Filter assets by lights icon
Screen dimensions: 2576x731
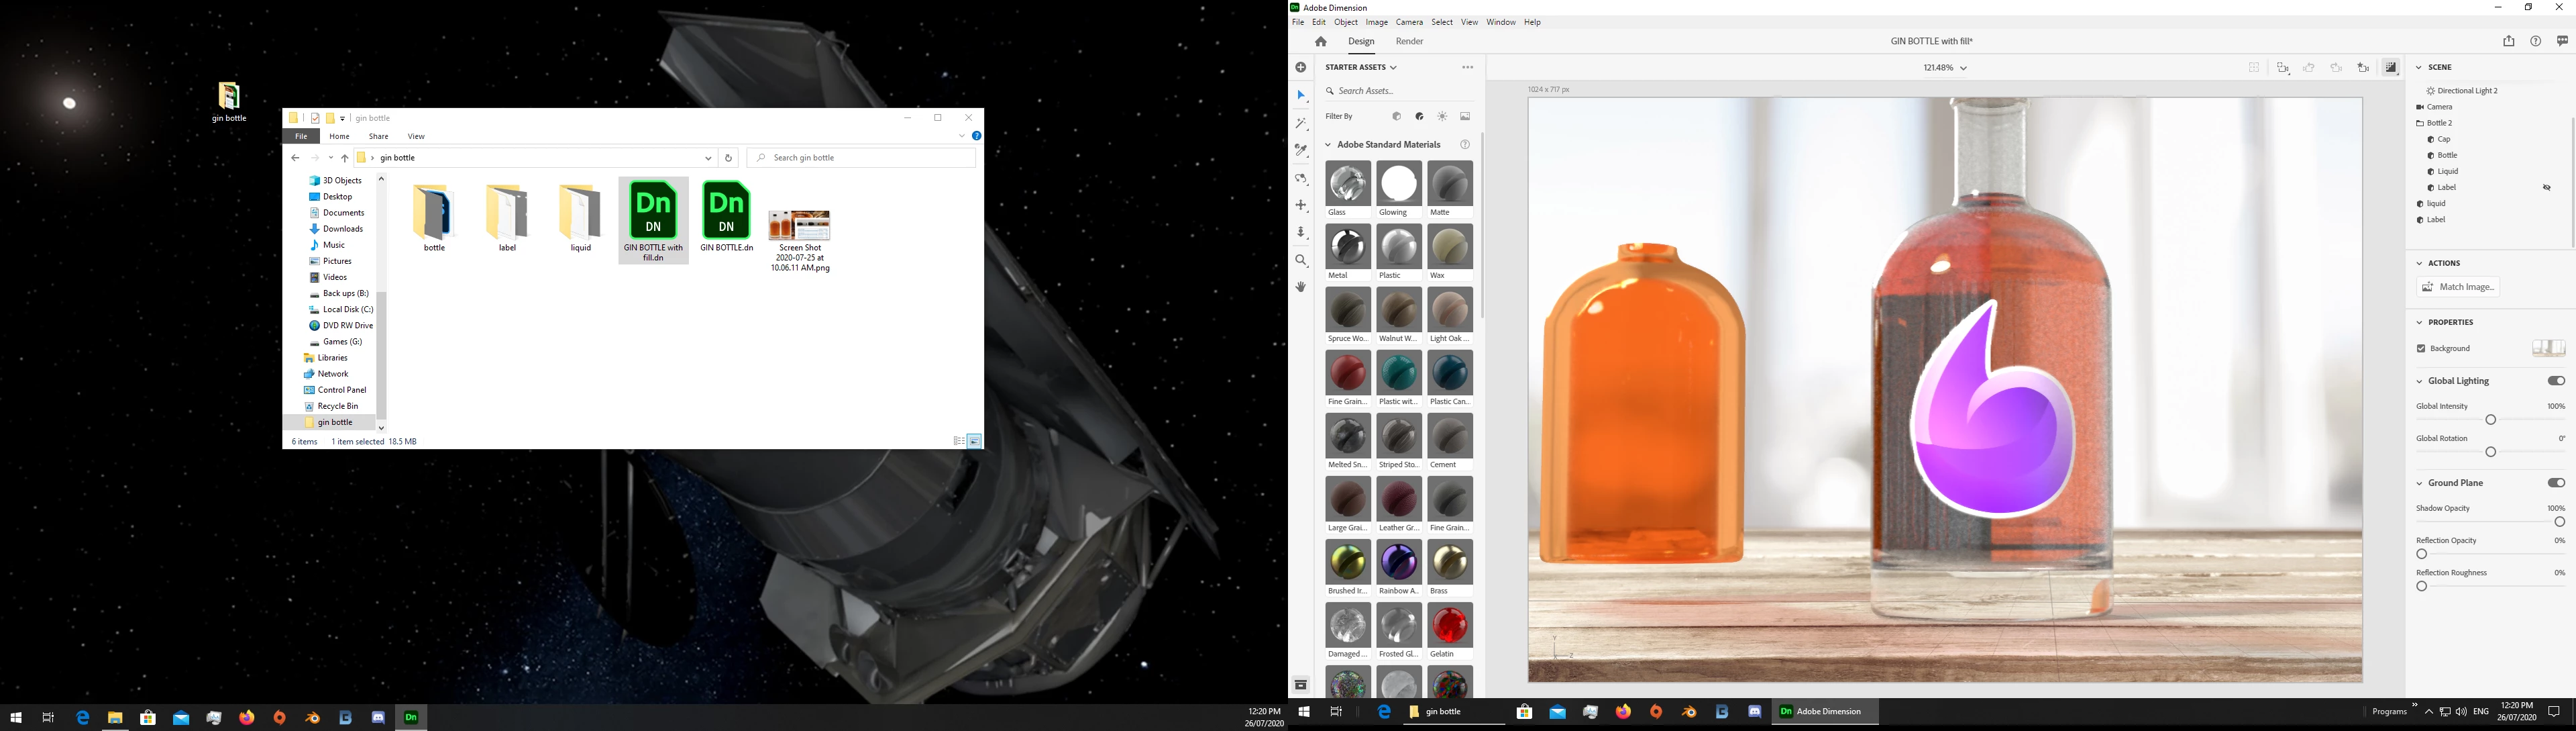[1442, 117]
